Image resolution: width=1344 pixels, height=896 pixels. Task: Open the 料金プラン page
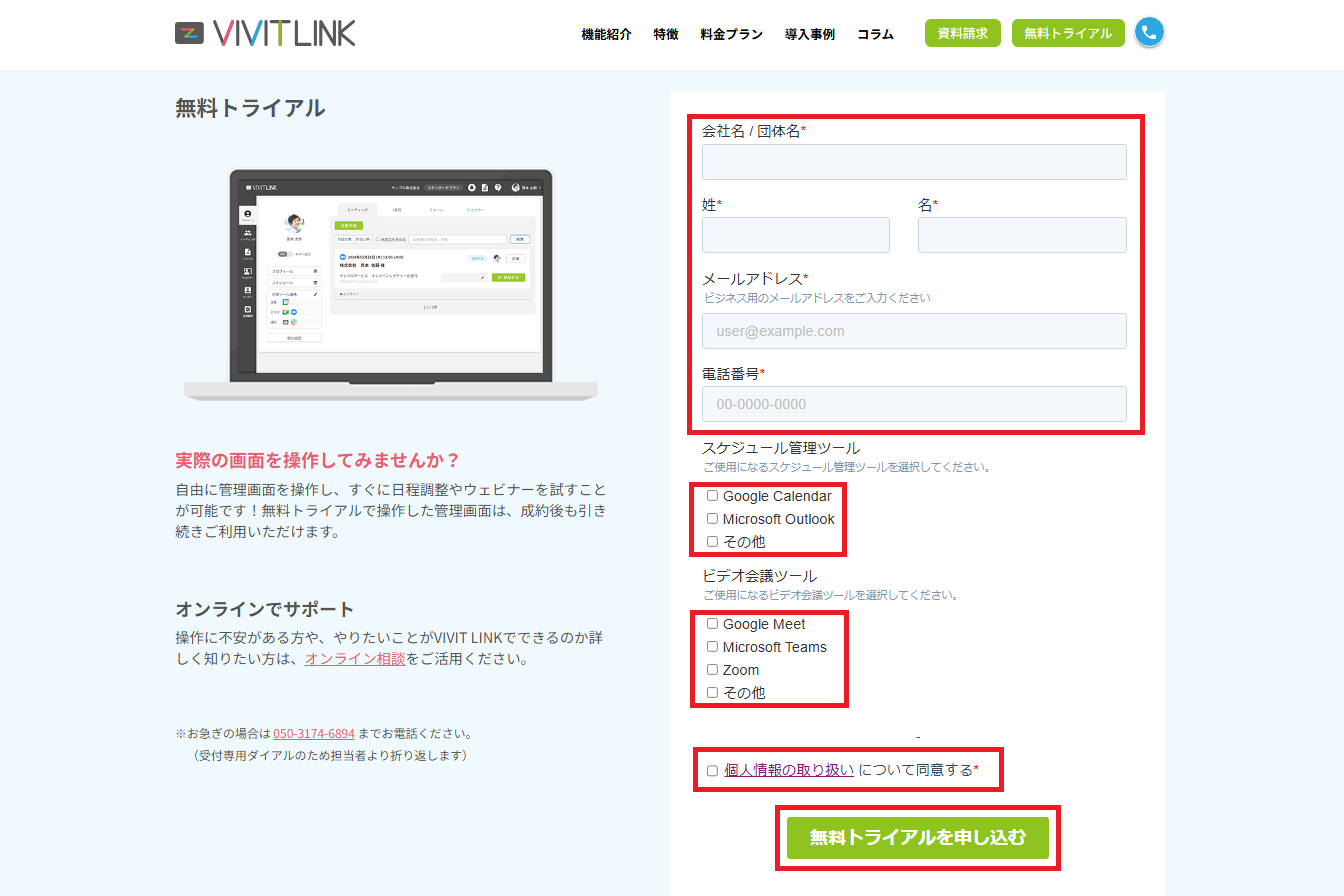[x=731, y=33]
